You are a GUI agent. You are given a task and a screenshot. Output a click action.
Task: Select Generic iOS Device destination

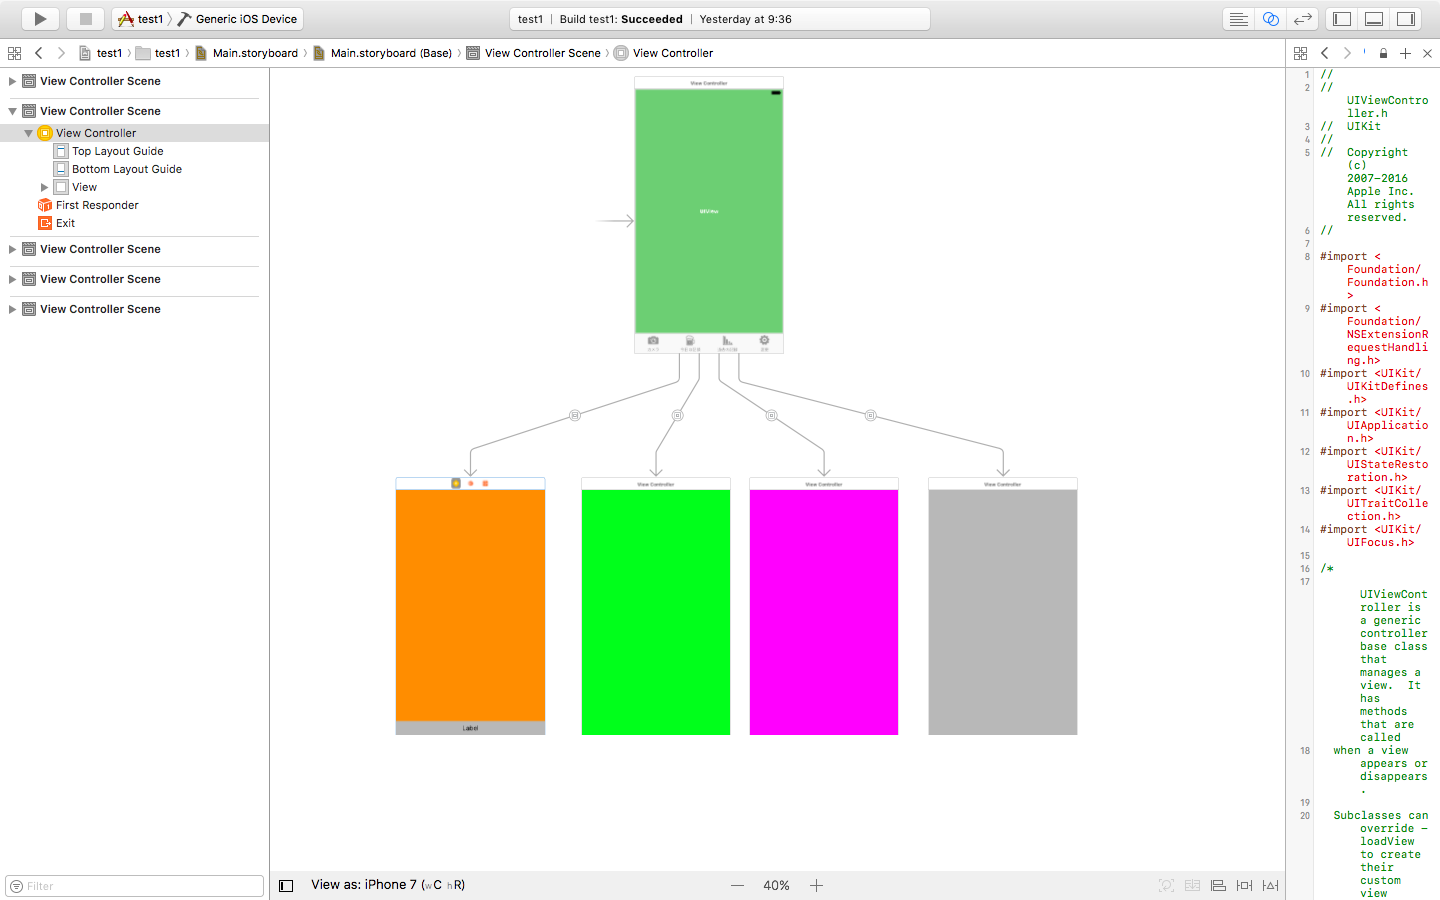coord(245,19)
